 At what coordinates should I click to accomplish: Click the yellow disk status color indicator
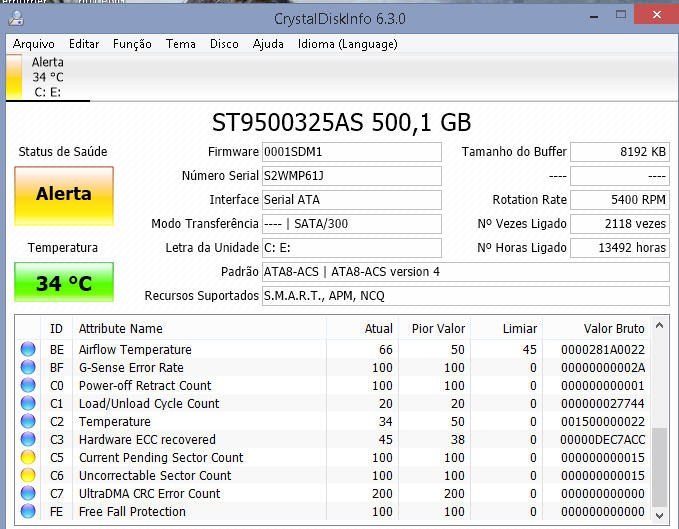[x=14, y=77]
